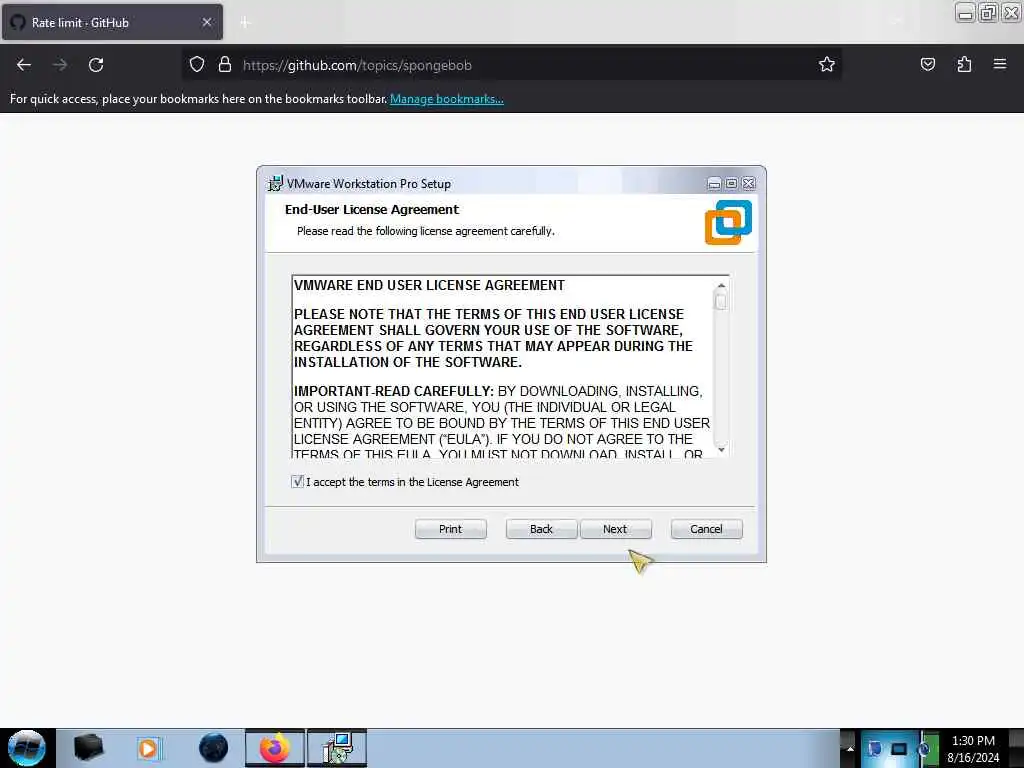Bookmark this page with the star icon
Viewport: 1024px width, 768px height.
(827, 64)
